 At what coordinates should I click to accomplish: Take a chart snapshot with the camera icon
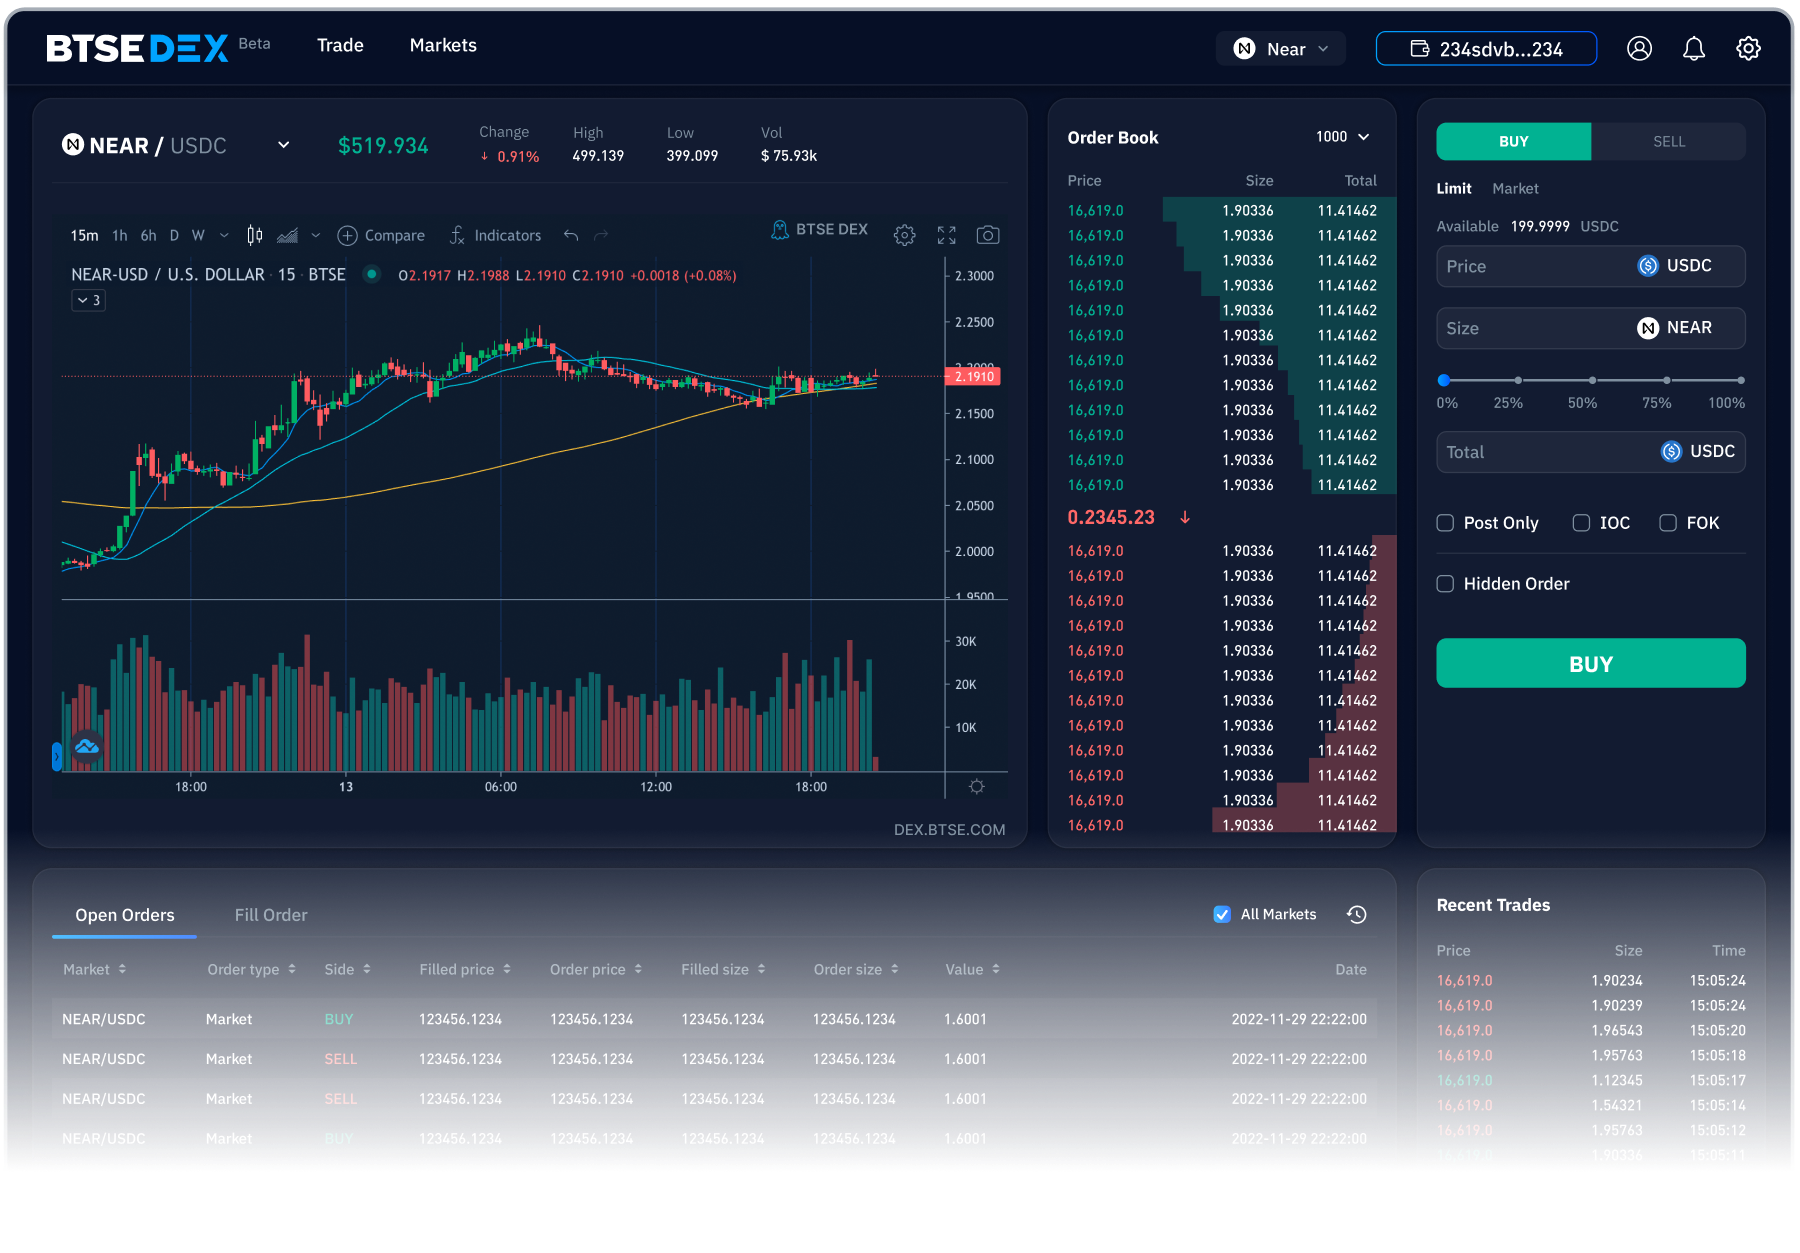(x=987, y=235)
